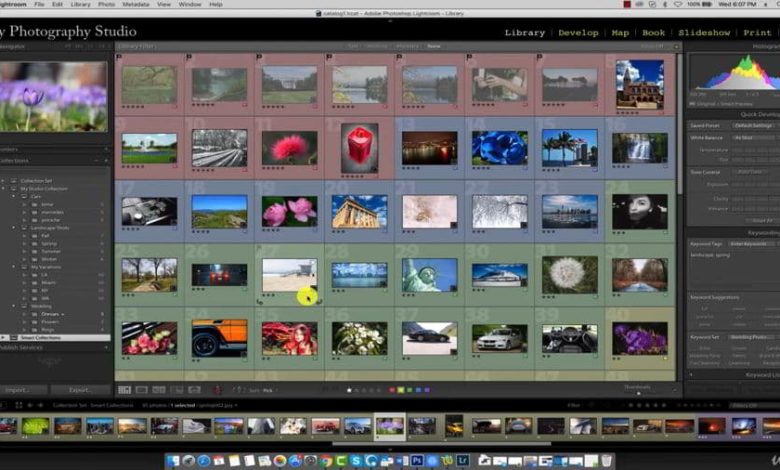Open Filters Off dropdown in filmstrip
The image size is (780, 470).
[754, 405]
